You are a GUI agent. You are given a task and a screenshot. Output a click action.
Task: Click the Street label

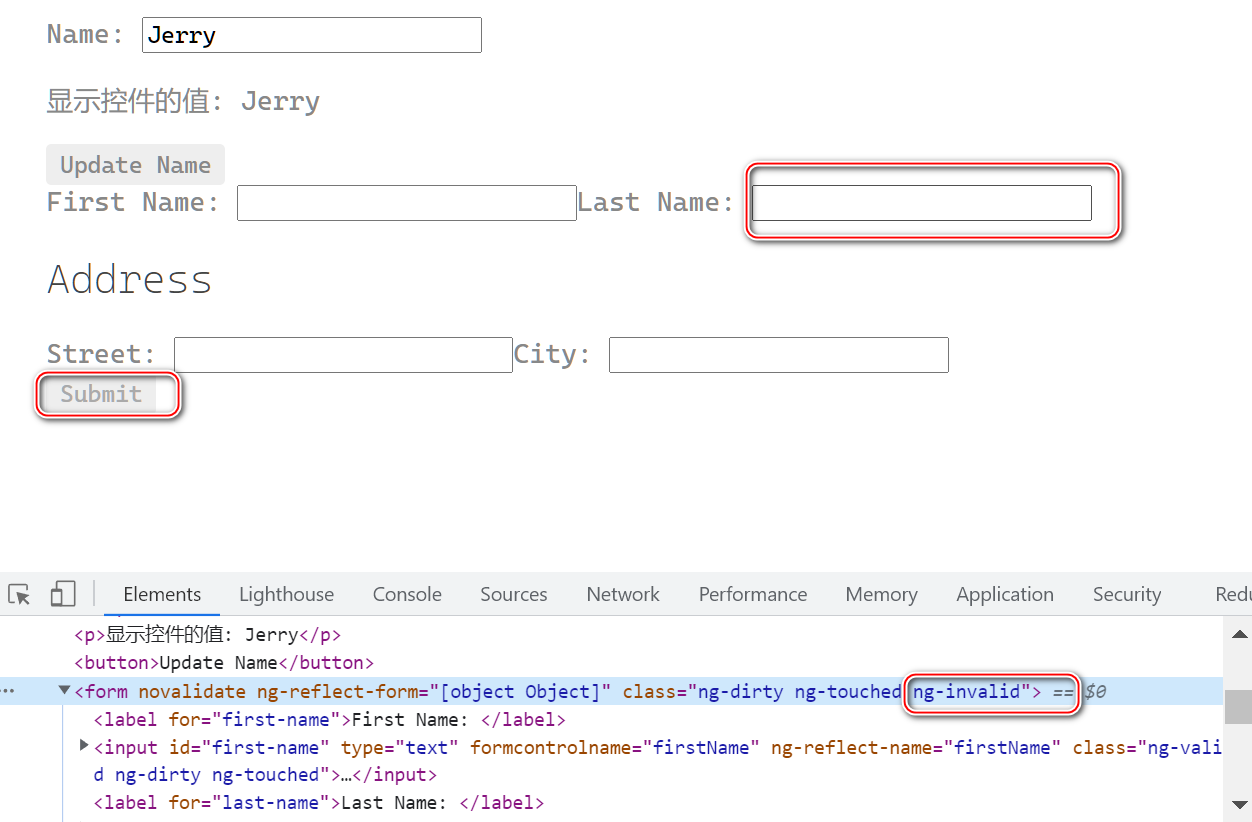(x=102, y=354)
